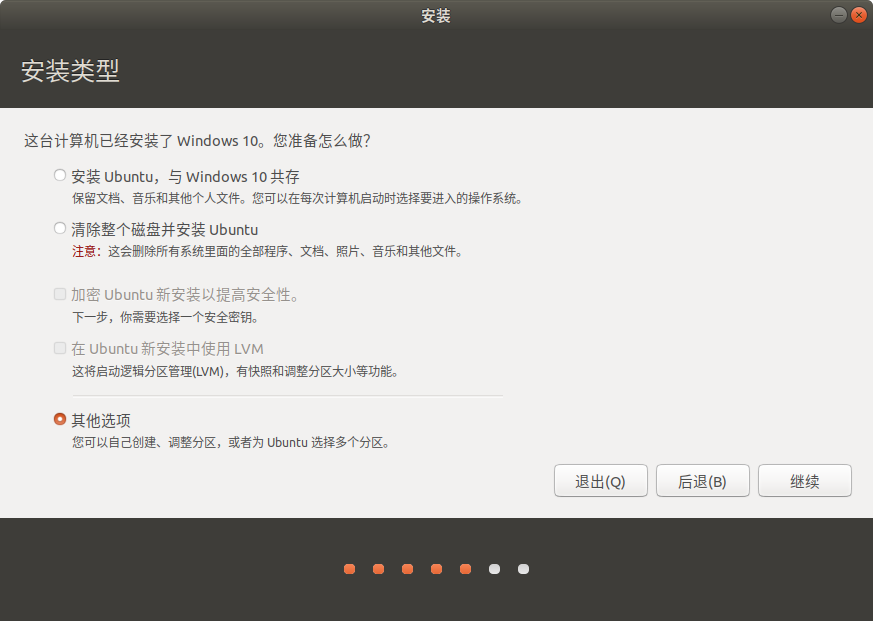Click the 安全密钥 description text

pos(165,317)
